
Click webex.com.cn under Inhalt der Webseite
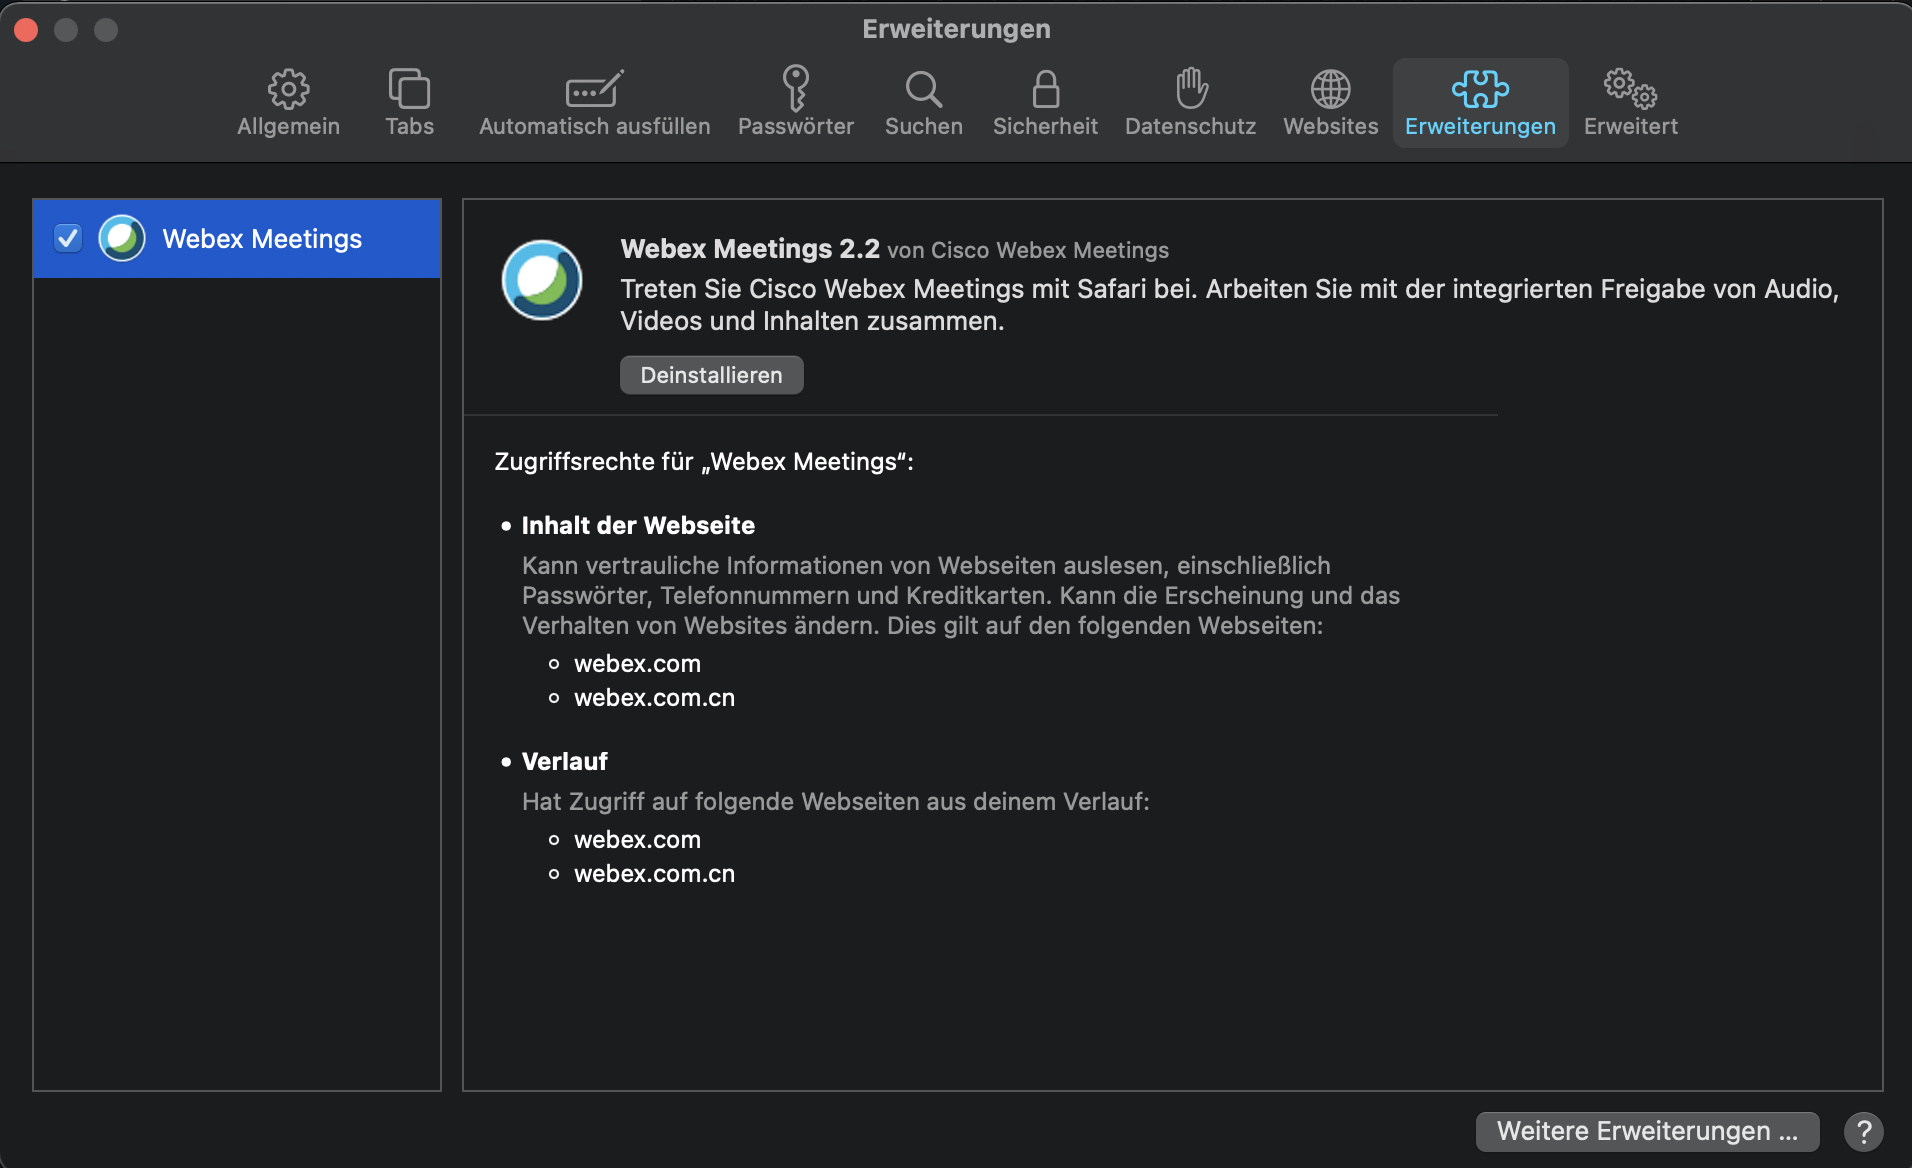pos(654,697)
